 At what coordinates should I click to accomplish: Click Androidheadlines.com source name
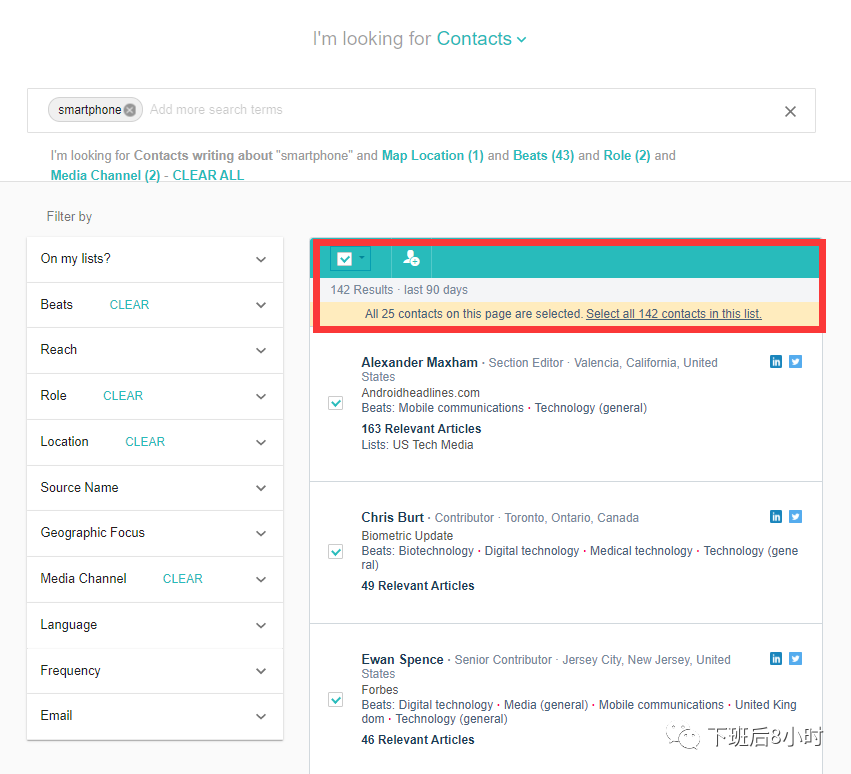(x=421, y=392)
